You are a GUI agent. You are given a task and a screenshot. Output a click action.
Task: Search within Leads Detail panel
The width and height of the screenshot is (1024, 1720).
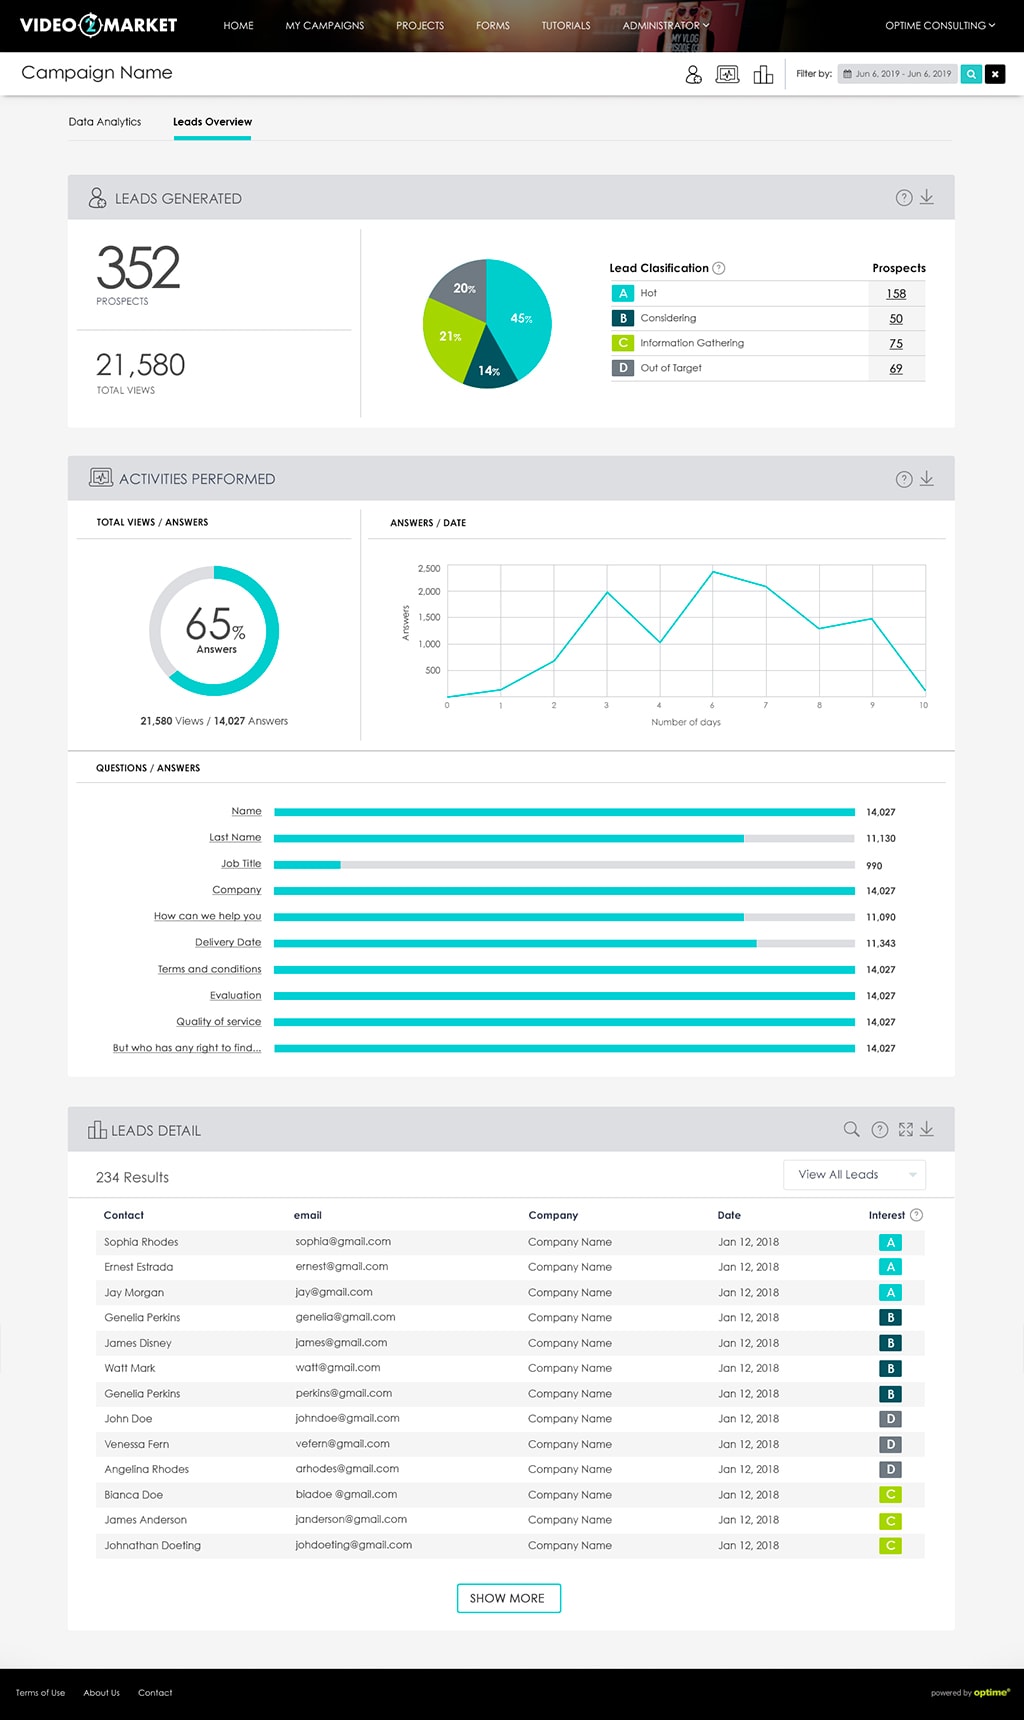tap(851, 1129)
